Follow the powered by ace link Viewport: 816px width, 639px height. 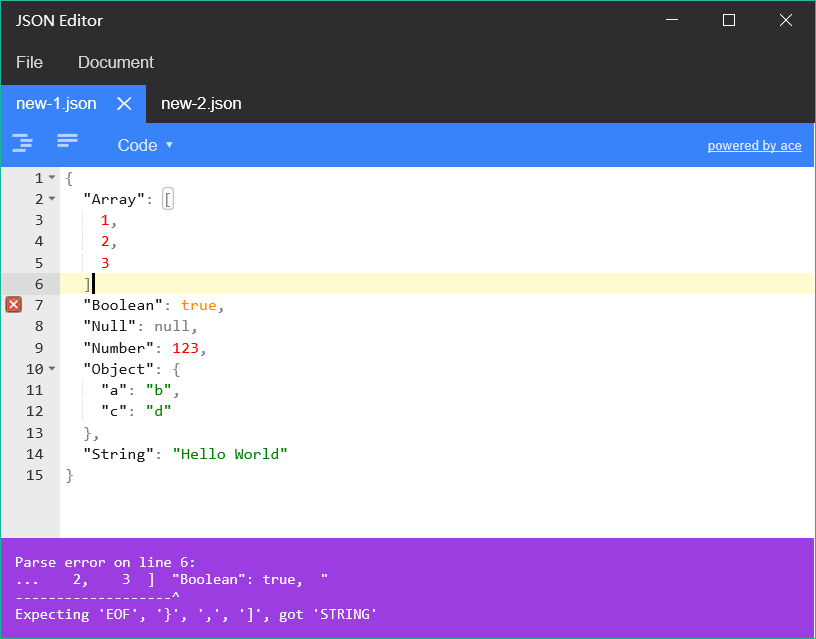(754, 146)
